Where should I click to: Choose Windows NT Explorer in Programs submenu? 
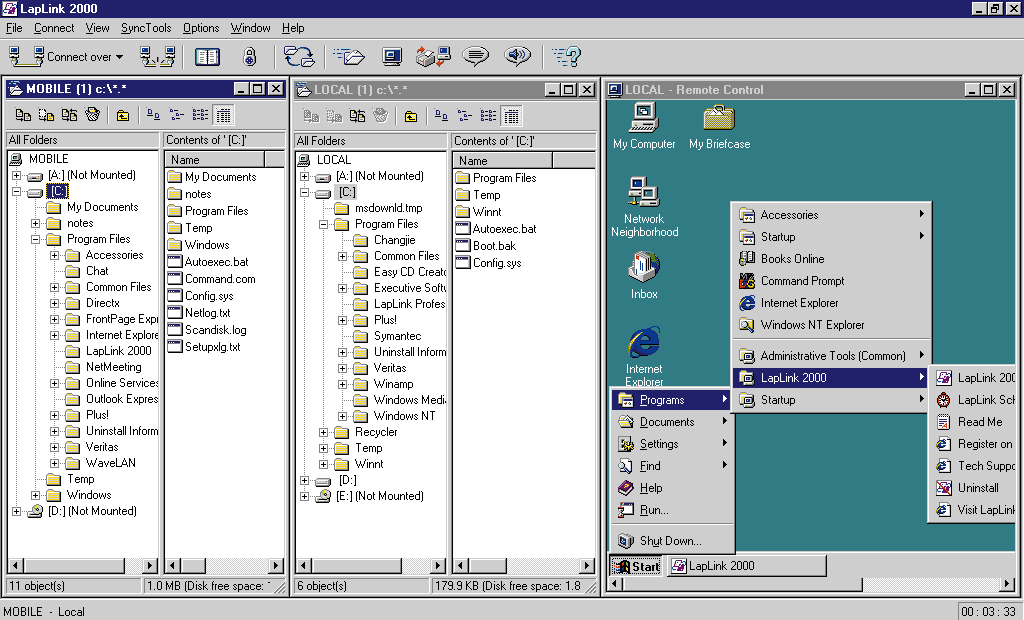830,325
